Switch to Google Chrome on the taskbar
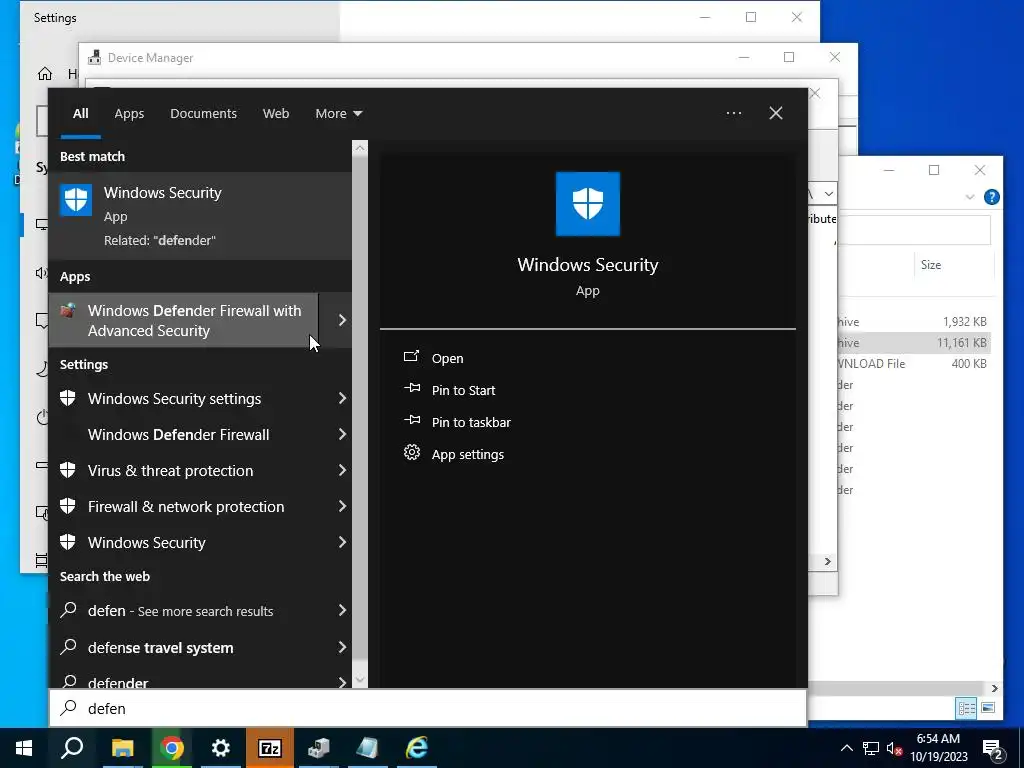Screen dimensions: 1024x768 (x=172, y=748)
